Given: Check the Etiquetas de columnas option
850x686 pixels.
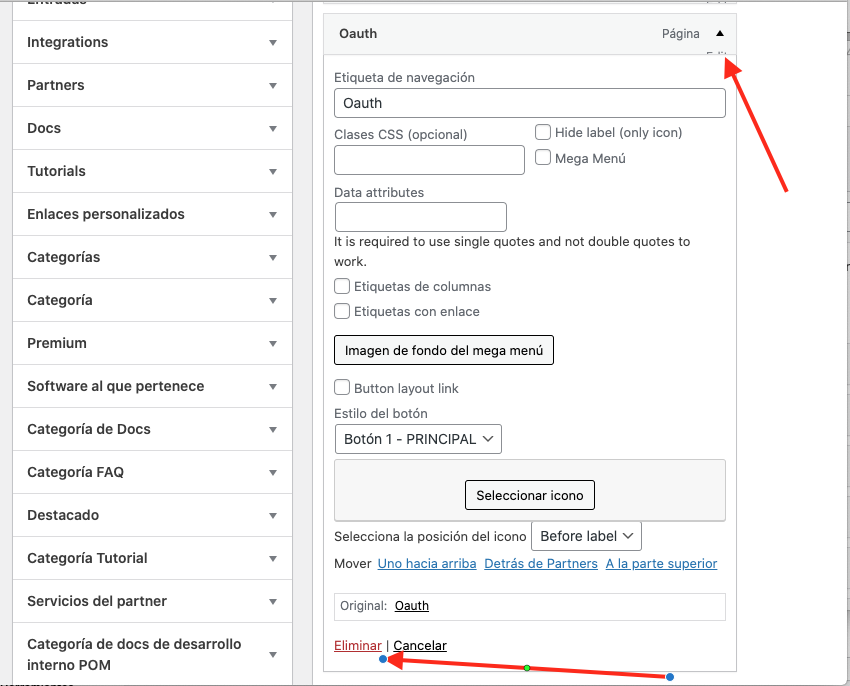Looking at the screenshot, I should coord(342,286).
